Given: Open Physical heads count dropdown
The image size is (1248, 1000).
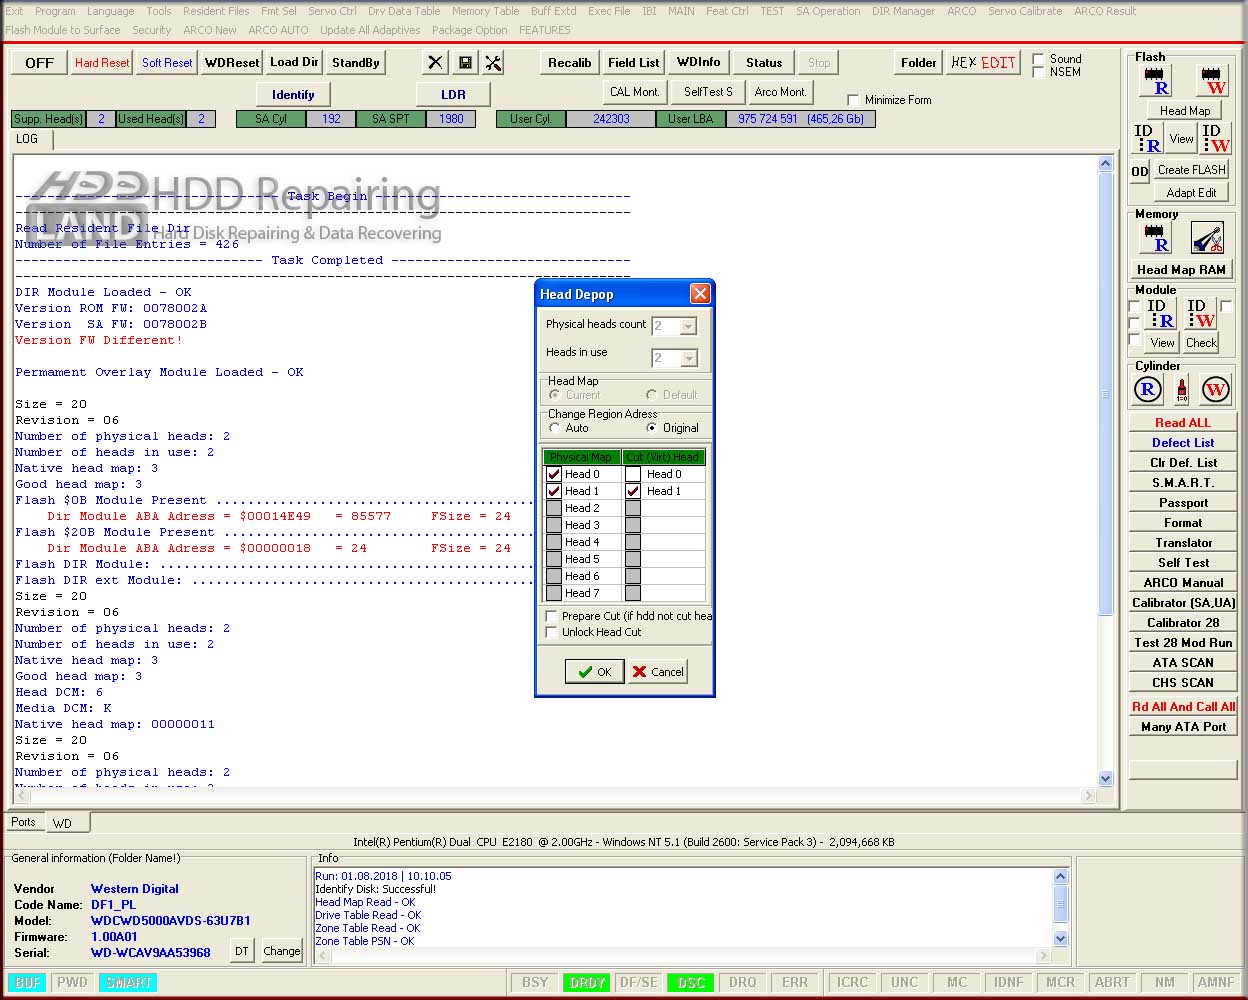Looking at the screenshot, I should 688,326.
